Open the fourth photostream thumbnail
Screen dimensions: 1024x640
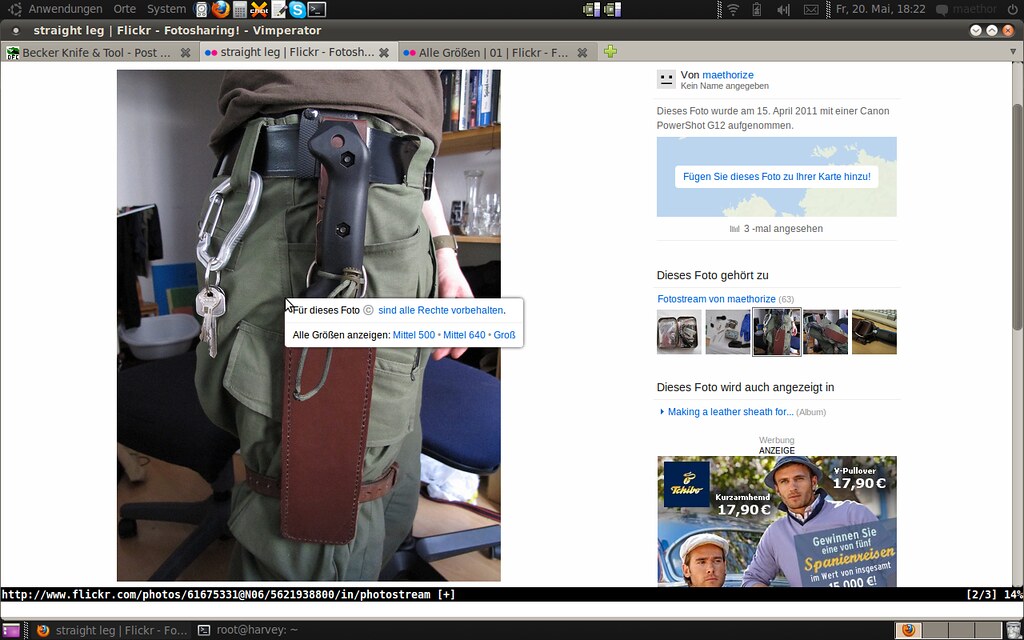[x=825, y=332]
